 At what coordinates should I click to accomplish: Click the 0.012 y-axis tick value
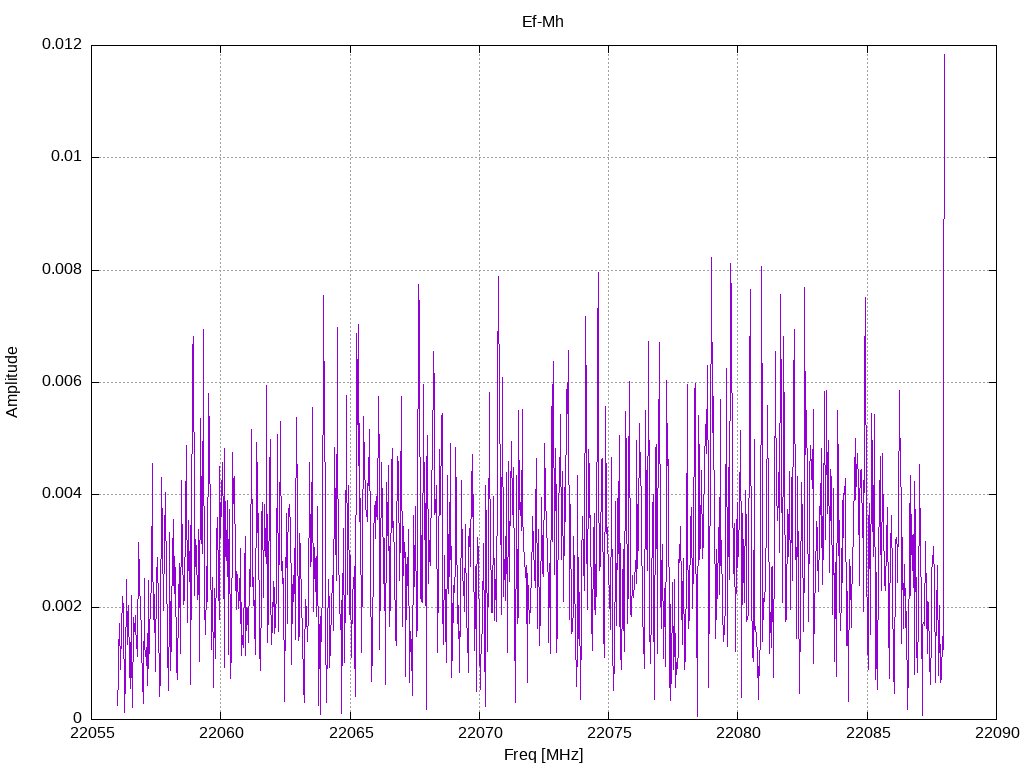tap(62, 44)
